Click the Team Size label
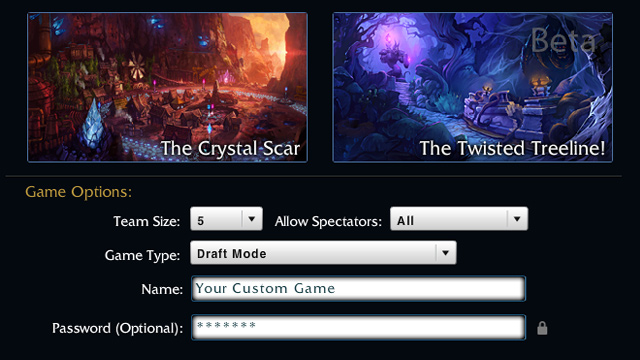Image resolution: width=640 pixels, height=360 pixels. pos(147,221)
